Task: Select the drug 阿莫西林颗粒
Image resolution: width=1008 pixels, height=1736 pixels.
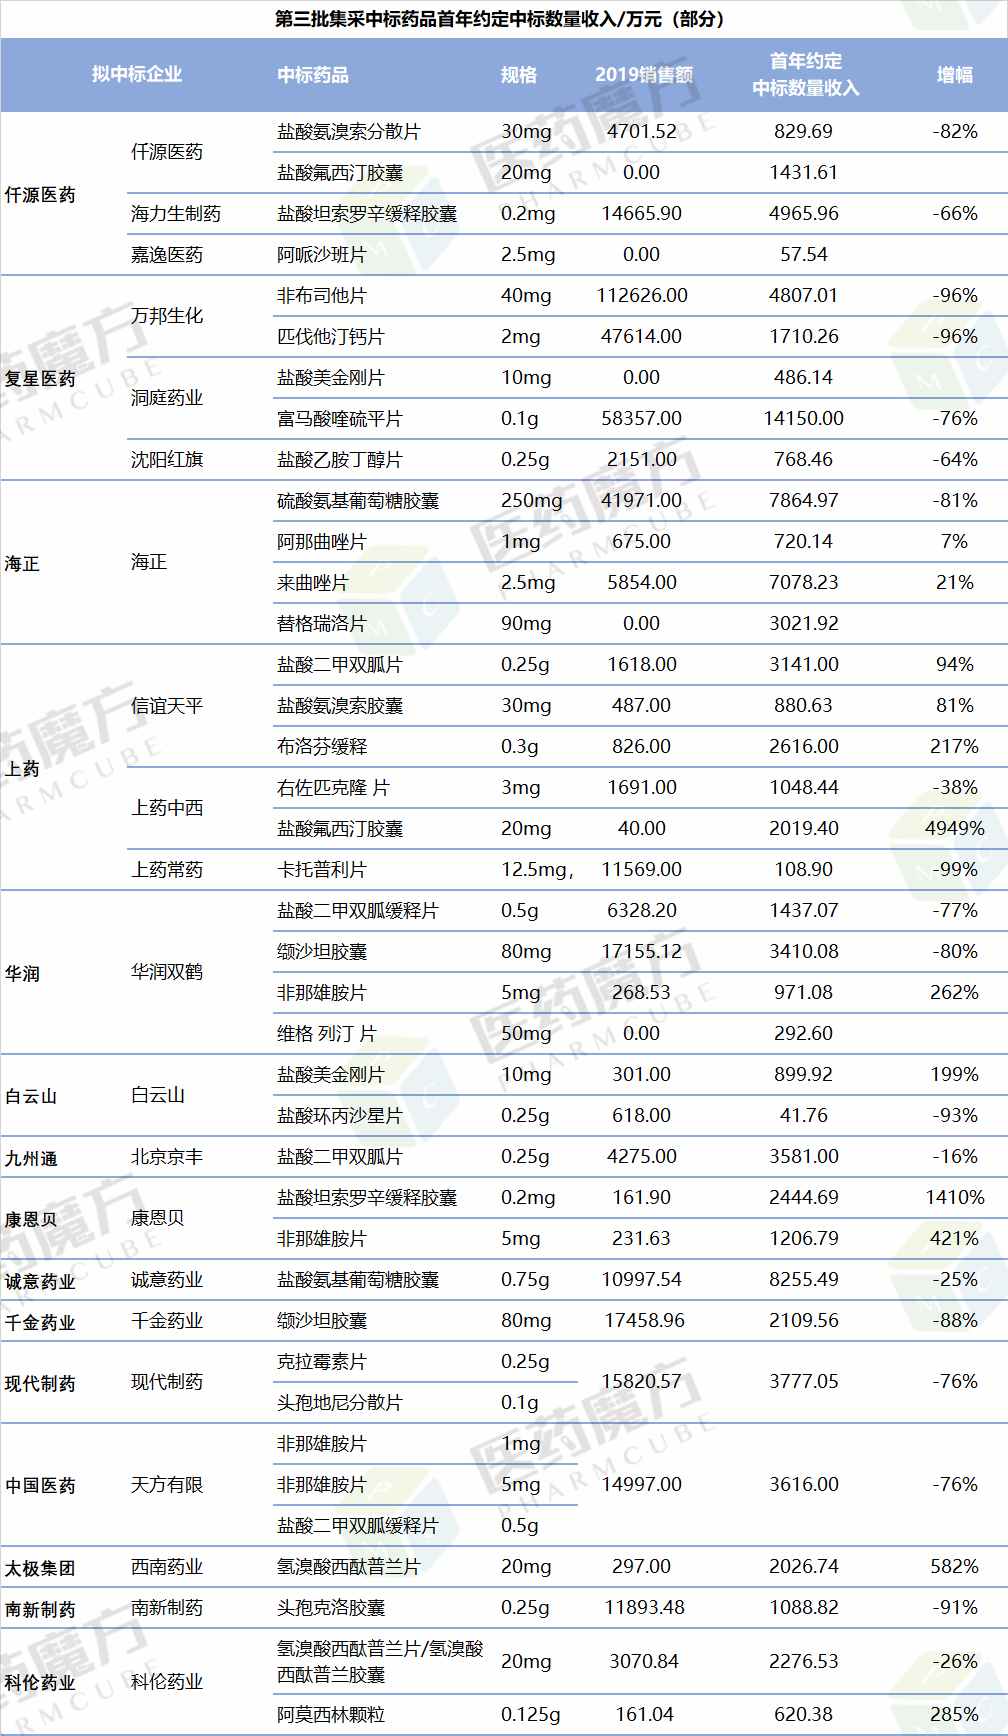Action: pos(331,1715)
